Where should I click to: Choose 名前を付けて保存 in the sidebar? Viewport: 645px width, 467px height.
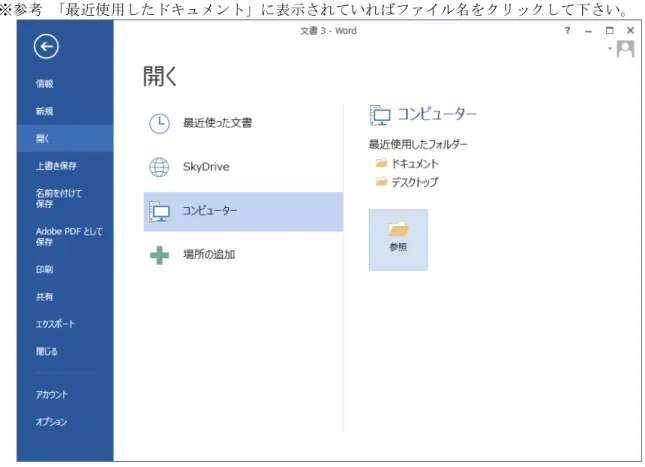tap(58, 198)
